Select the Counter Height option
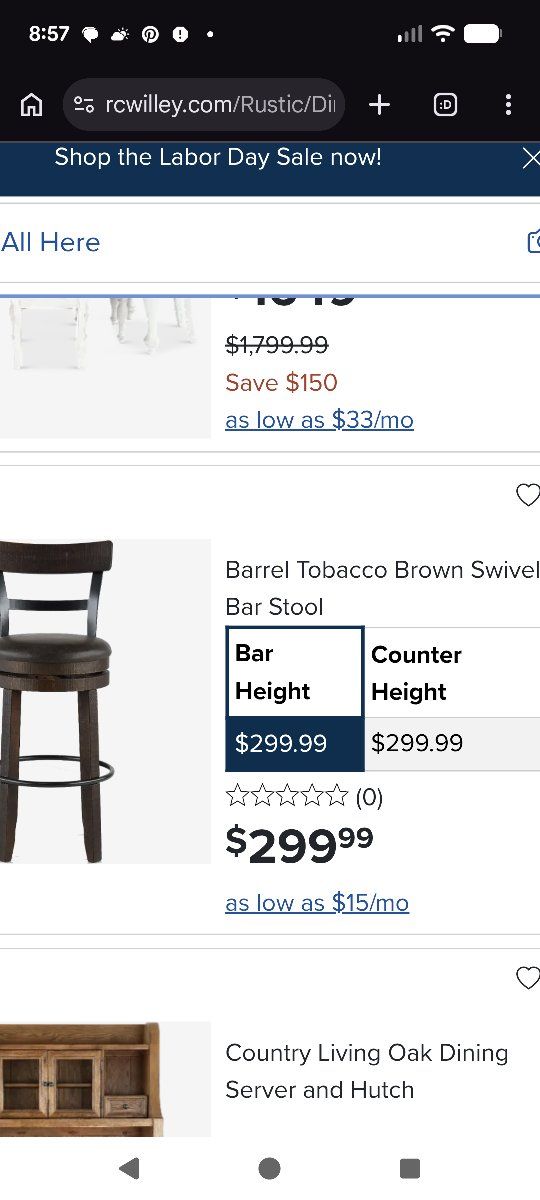 452,699
